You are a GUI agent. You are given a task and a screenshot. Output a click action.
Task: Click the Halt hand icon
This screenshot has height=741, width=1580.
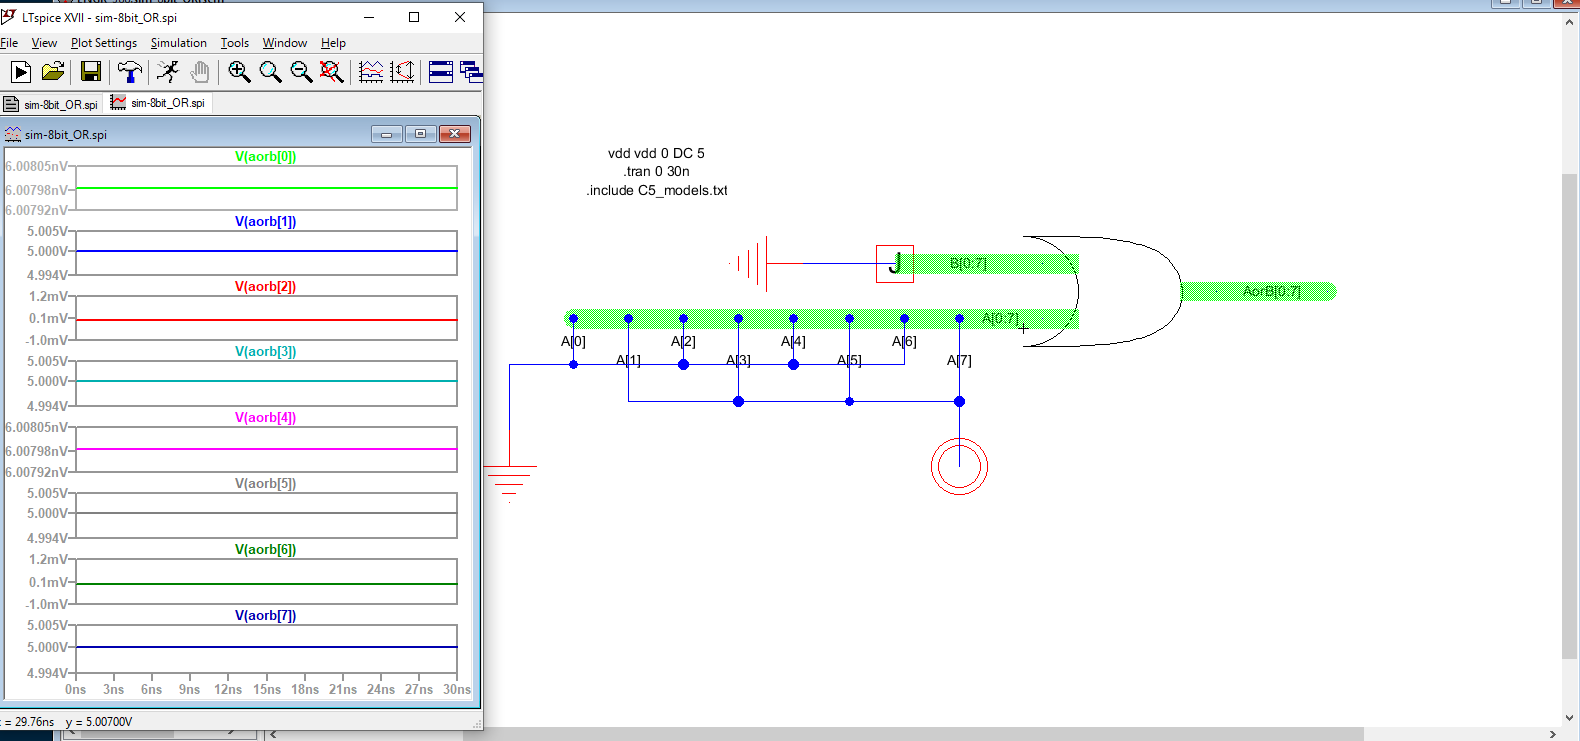click(200, 72)
